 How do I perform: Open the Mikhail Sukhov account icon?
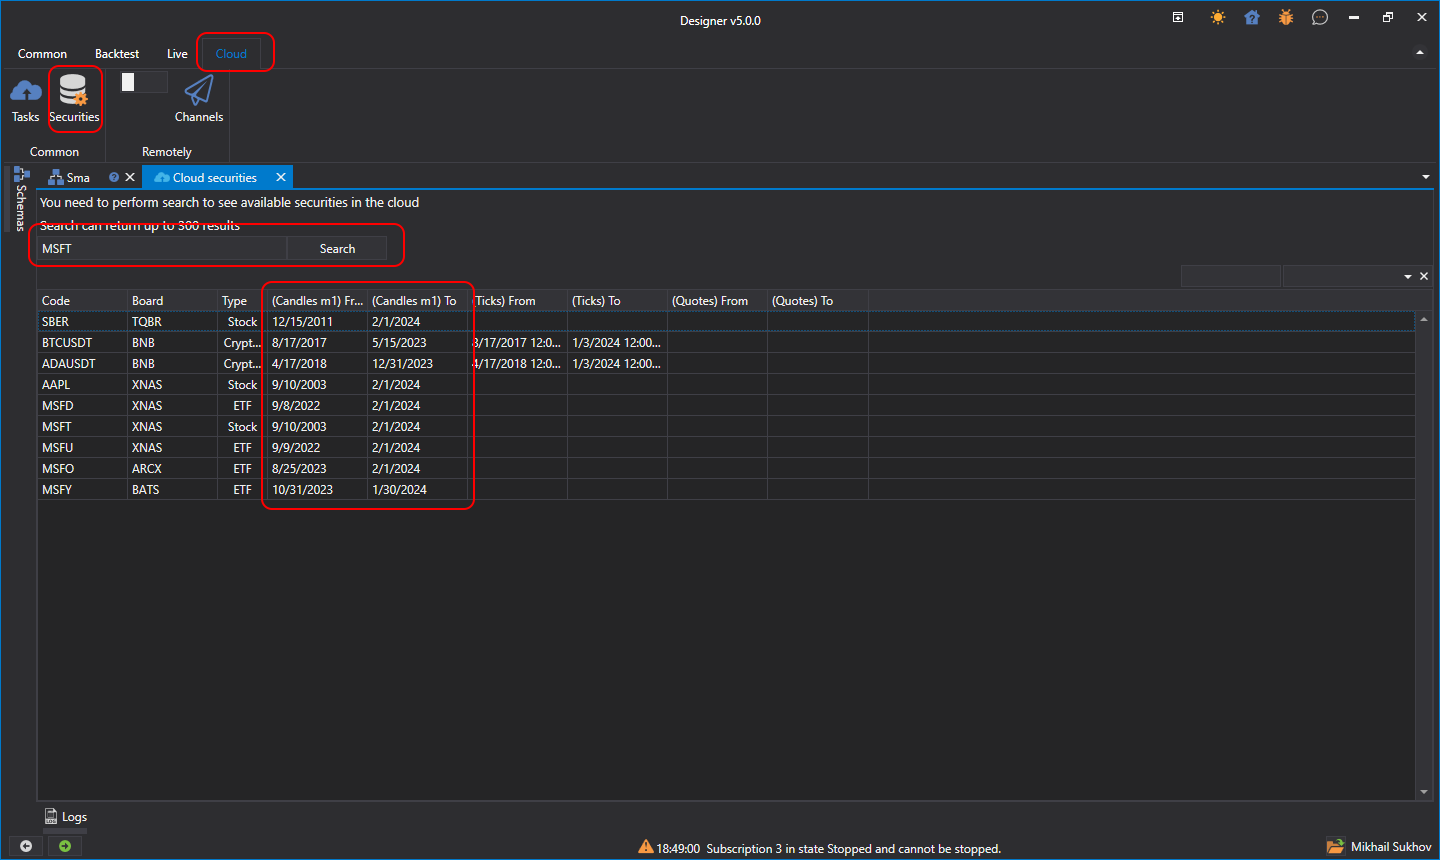[x=1335, y=847]
